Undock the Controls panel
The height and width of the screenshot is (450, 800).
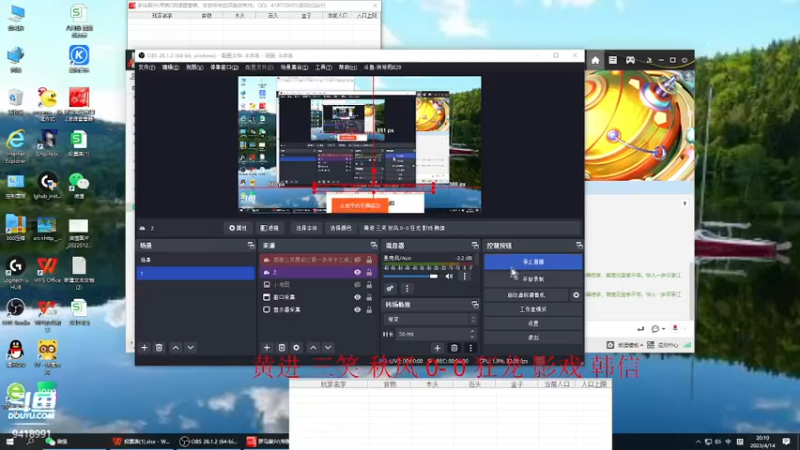579,245
